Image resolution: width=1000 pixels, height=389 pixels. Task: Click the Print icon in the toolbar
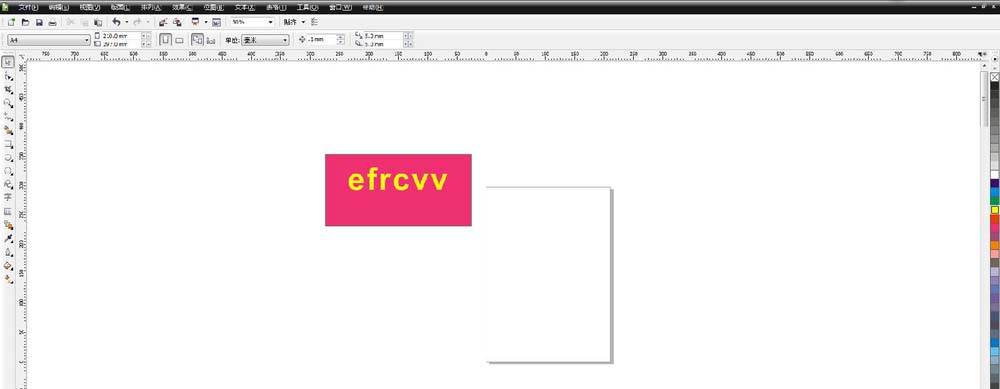[x=53, y=22]
